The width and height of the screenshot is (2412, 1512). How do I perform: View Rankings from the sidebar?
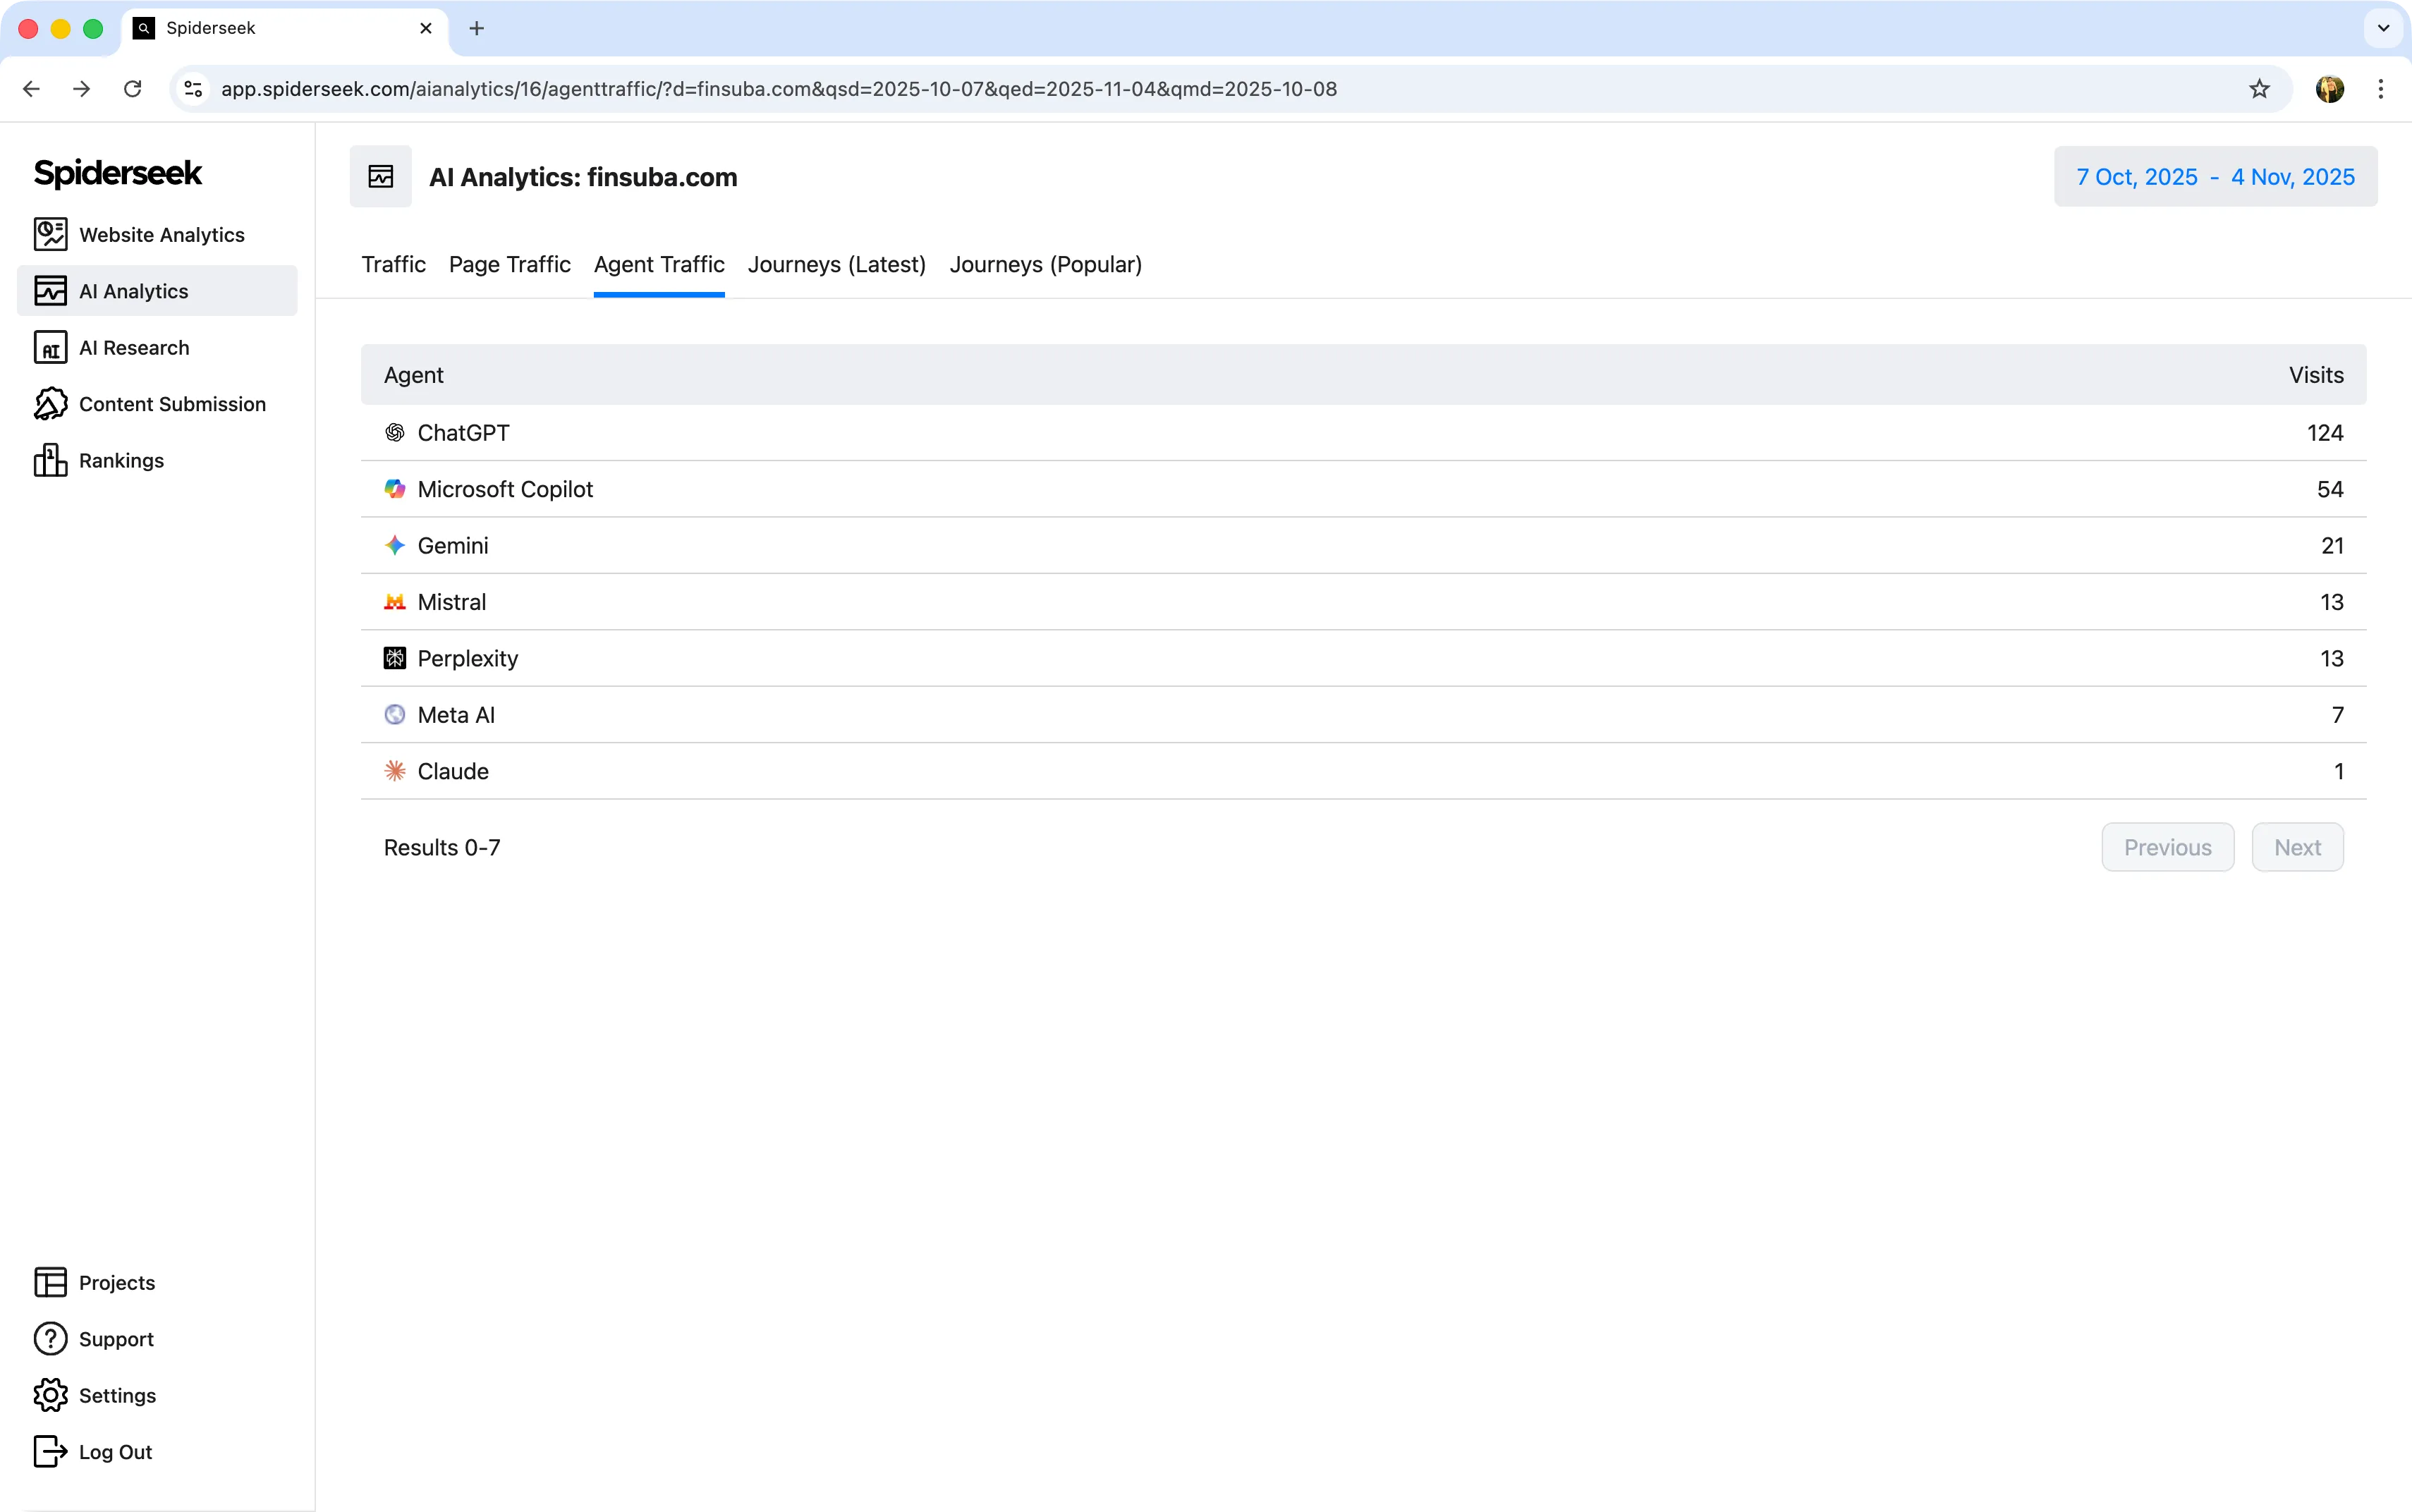(x=120, y=460)
